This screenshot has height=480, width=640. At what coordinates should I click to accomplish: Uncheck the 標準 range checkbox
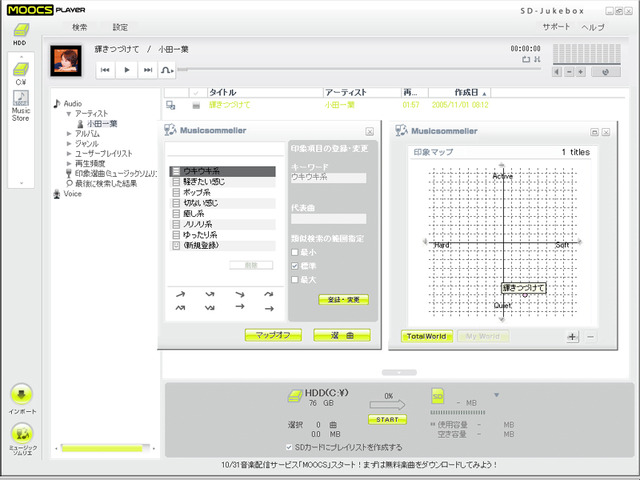(x=295, y=266)
